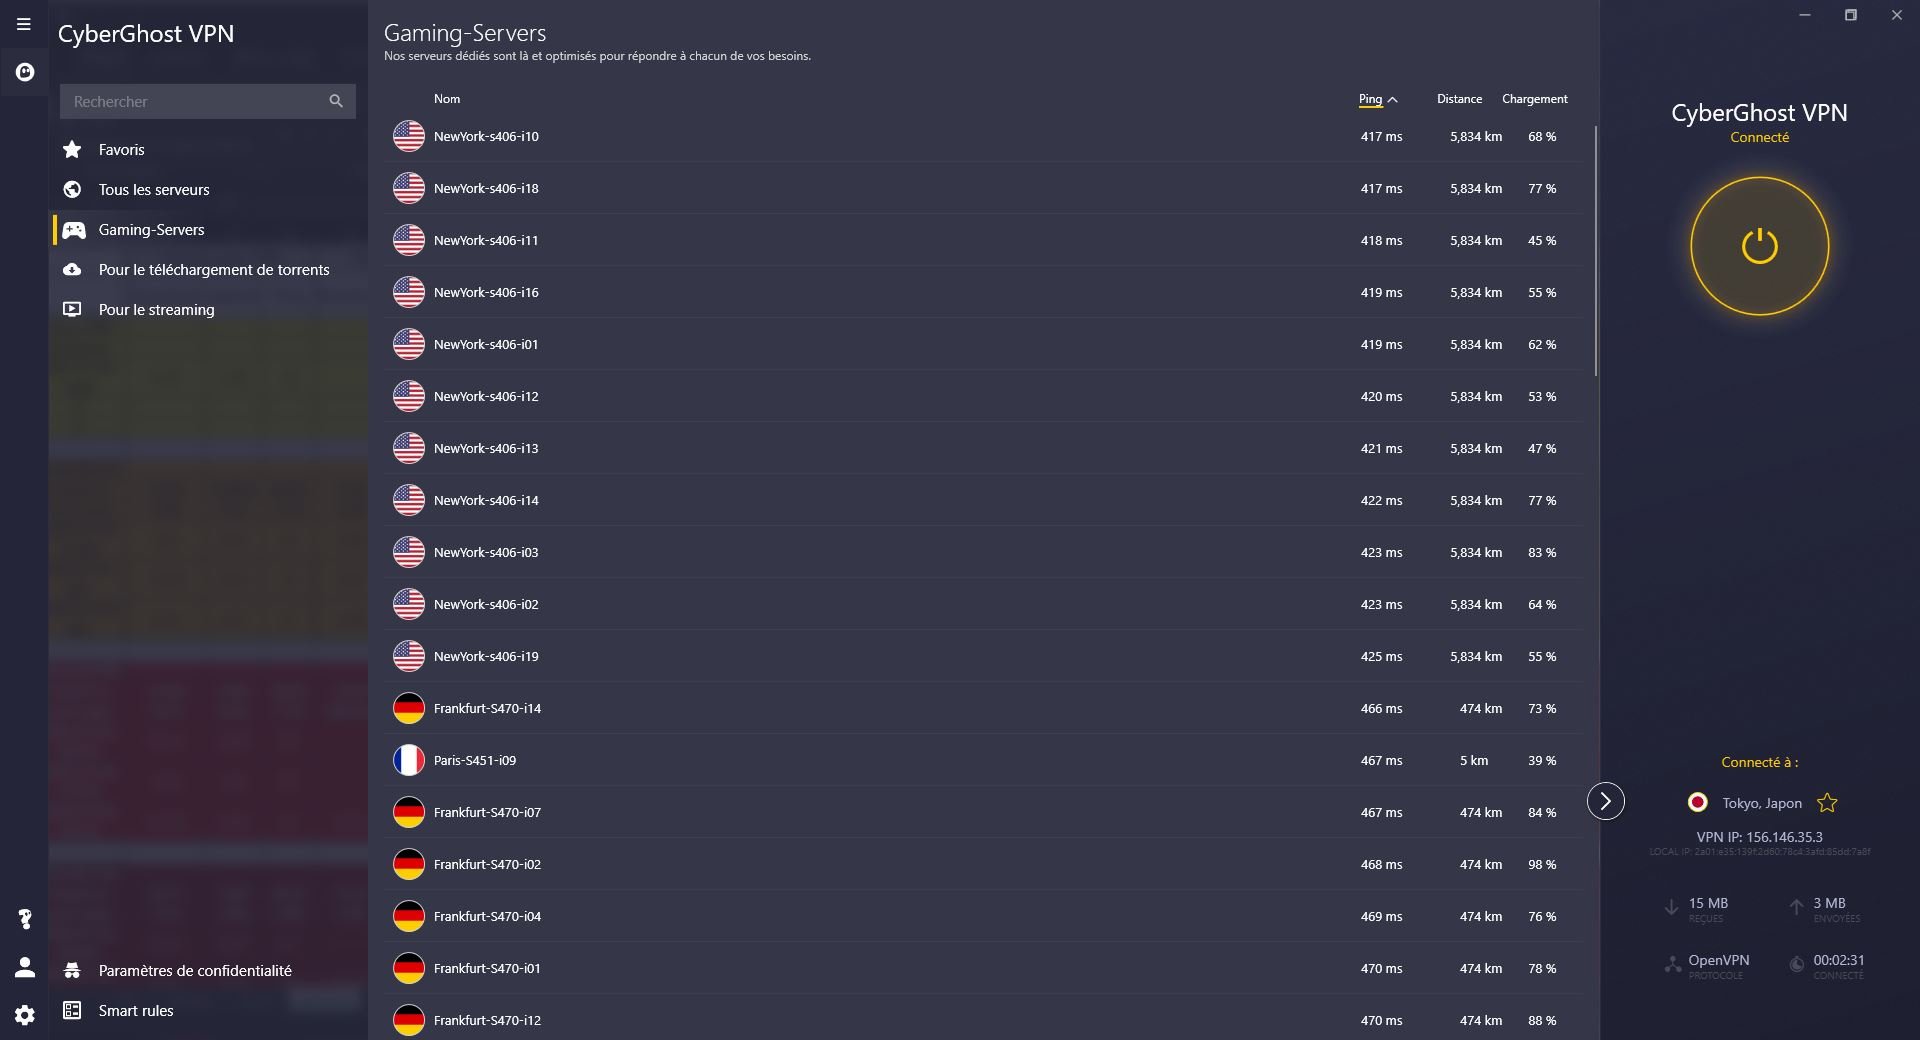Click the US flag of NewYork-s406-i19
This screenshot has width=1920, height=1040.
coord(408,656)
